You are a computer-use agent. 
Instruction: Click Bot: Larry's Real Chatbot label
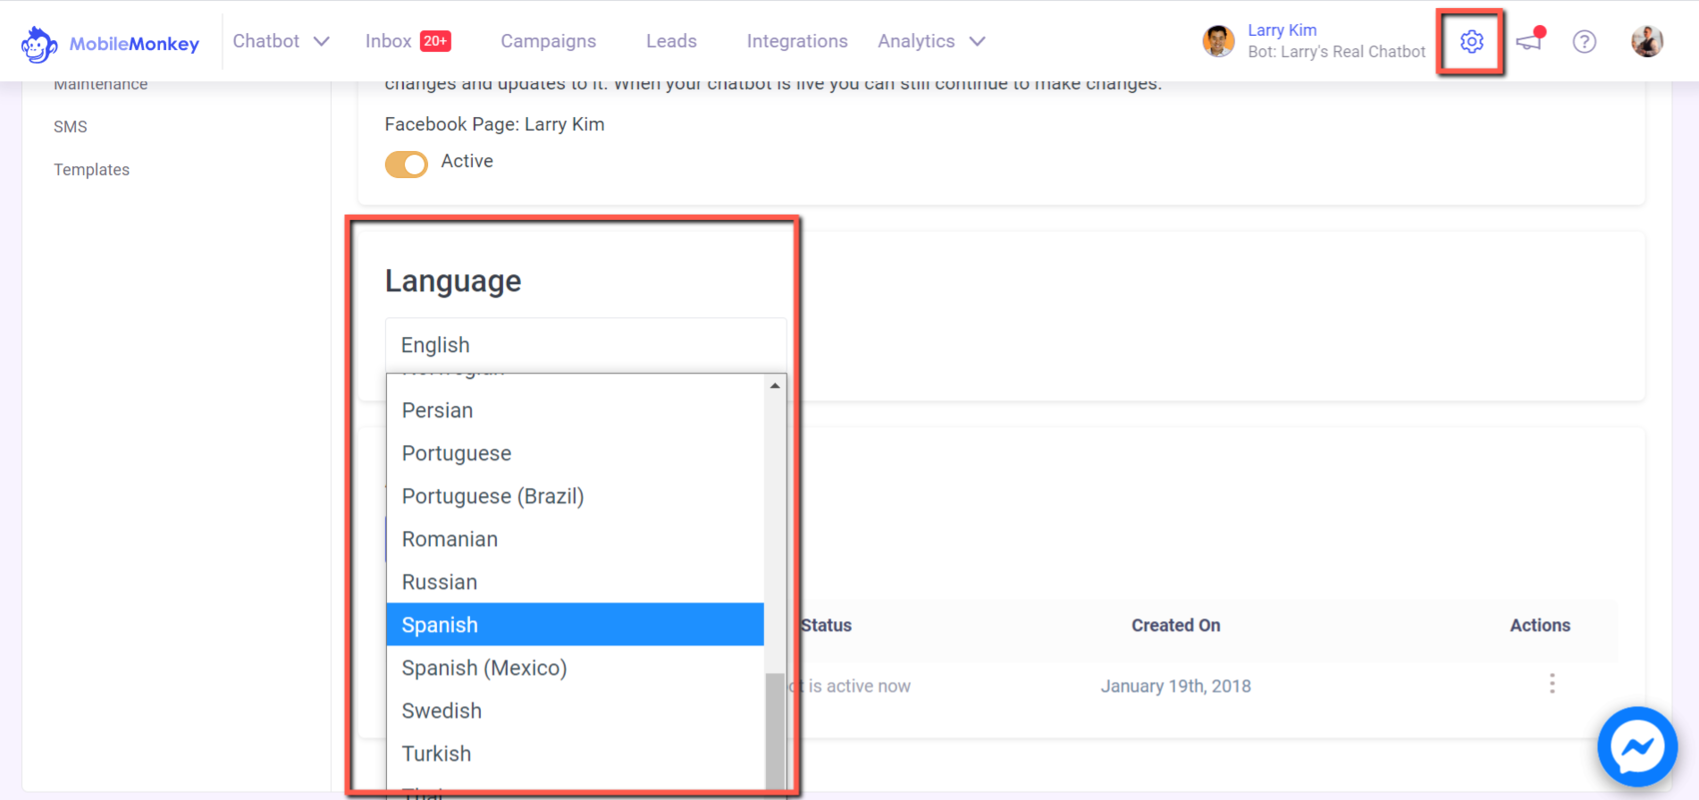(1336, 52)
